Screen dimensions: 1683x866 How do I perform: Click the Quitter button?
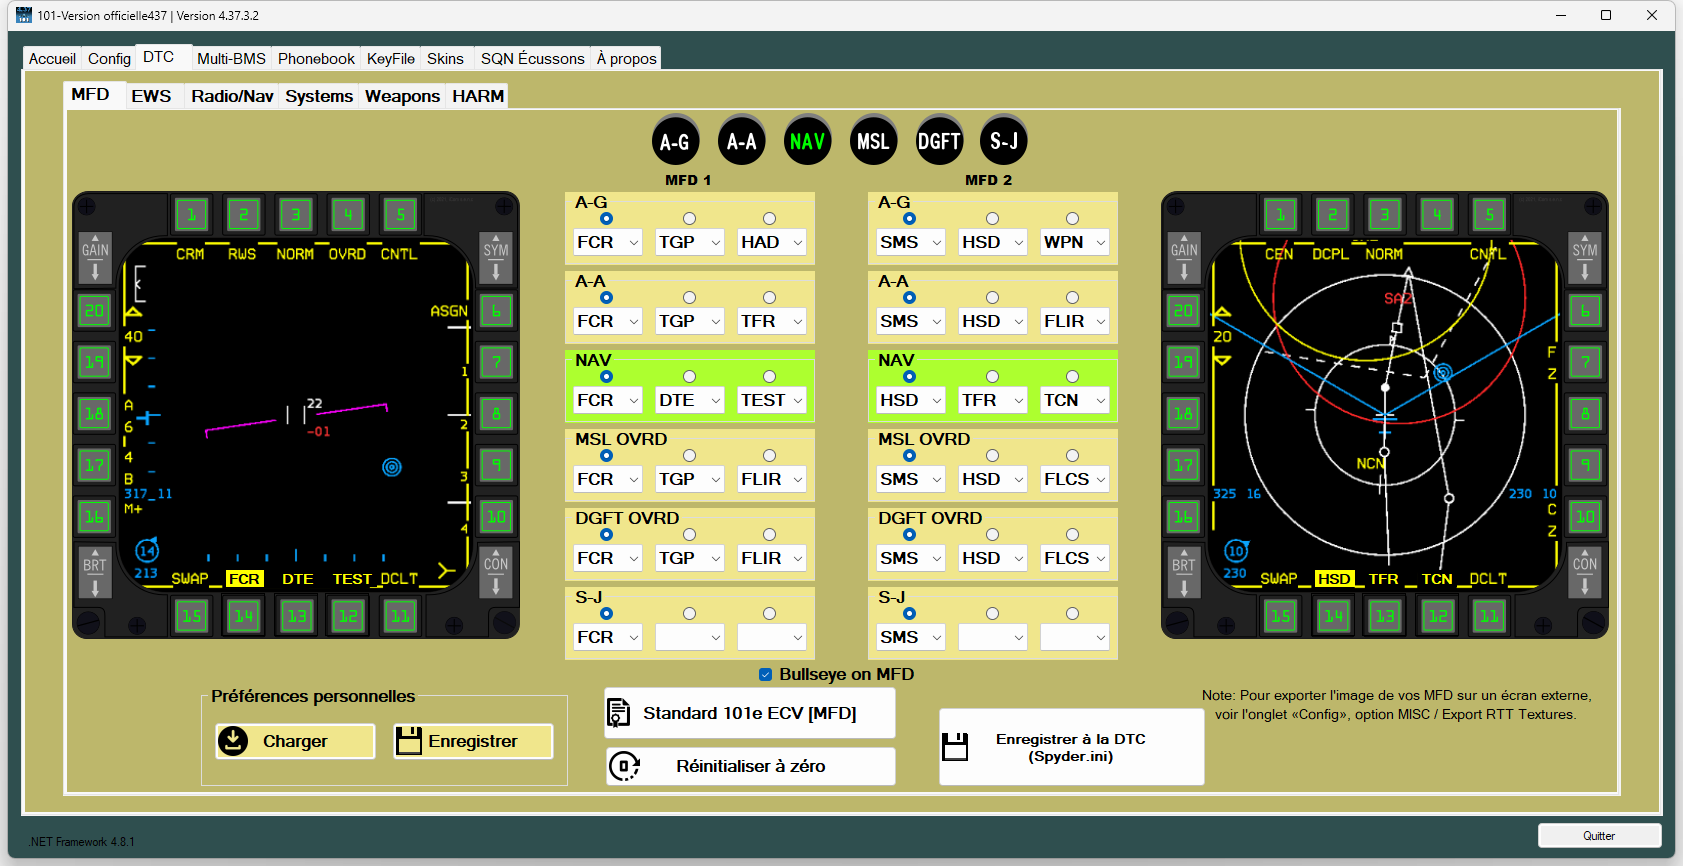click(1598, 836)
